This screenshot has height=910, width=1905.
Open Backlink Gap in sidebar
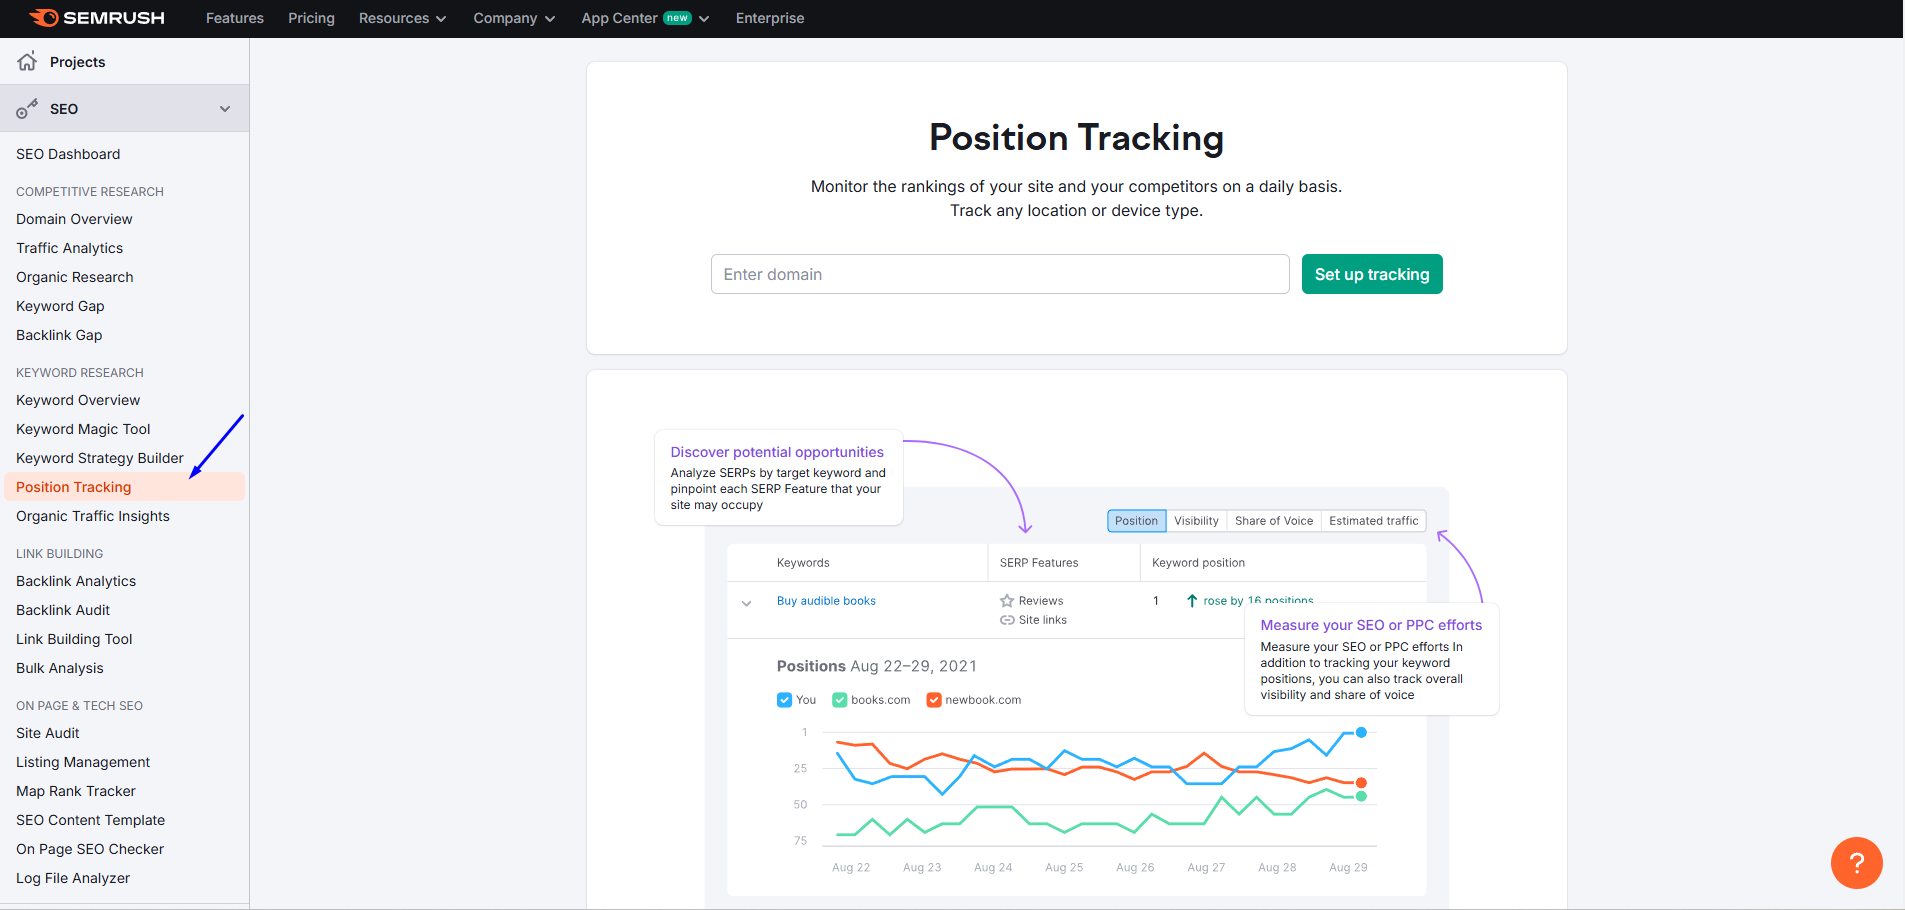tap(59, 335)
